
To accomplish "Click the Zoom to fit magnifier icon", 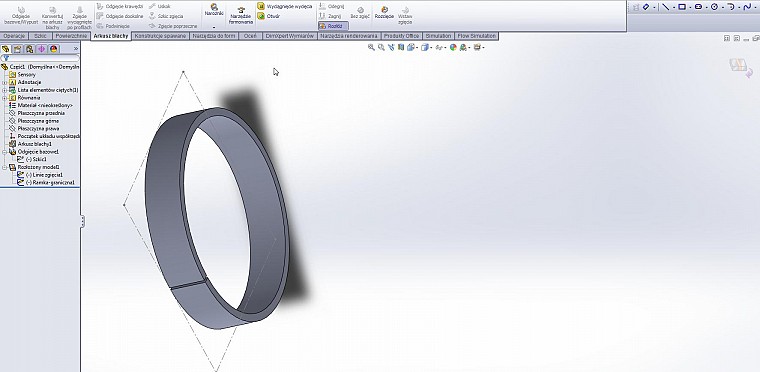I will coord(371,47).
